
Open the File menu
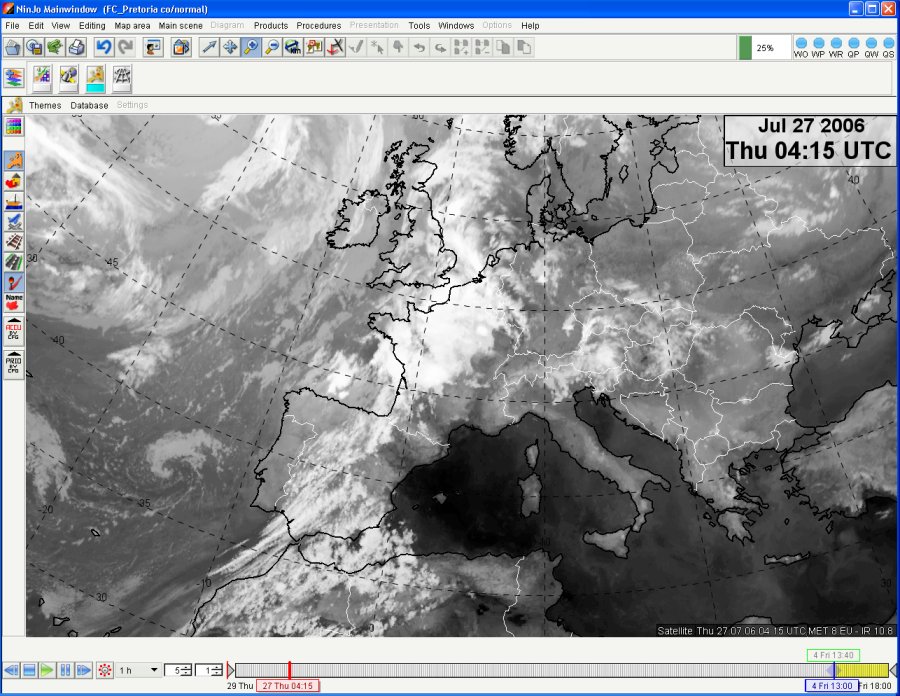(x=12, y=25)
